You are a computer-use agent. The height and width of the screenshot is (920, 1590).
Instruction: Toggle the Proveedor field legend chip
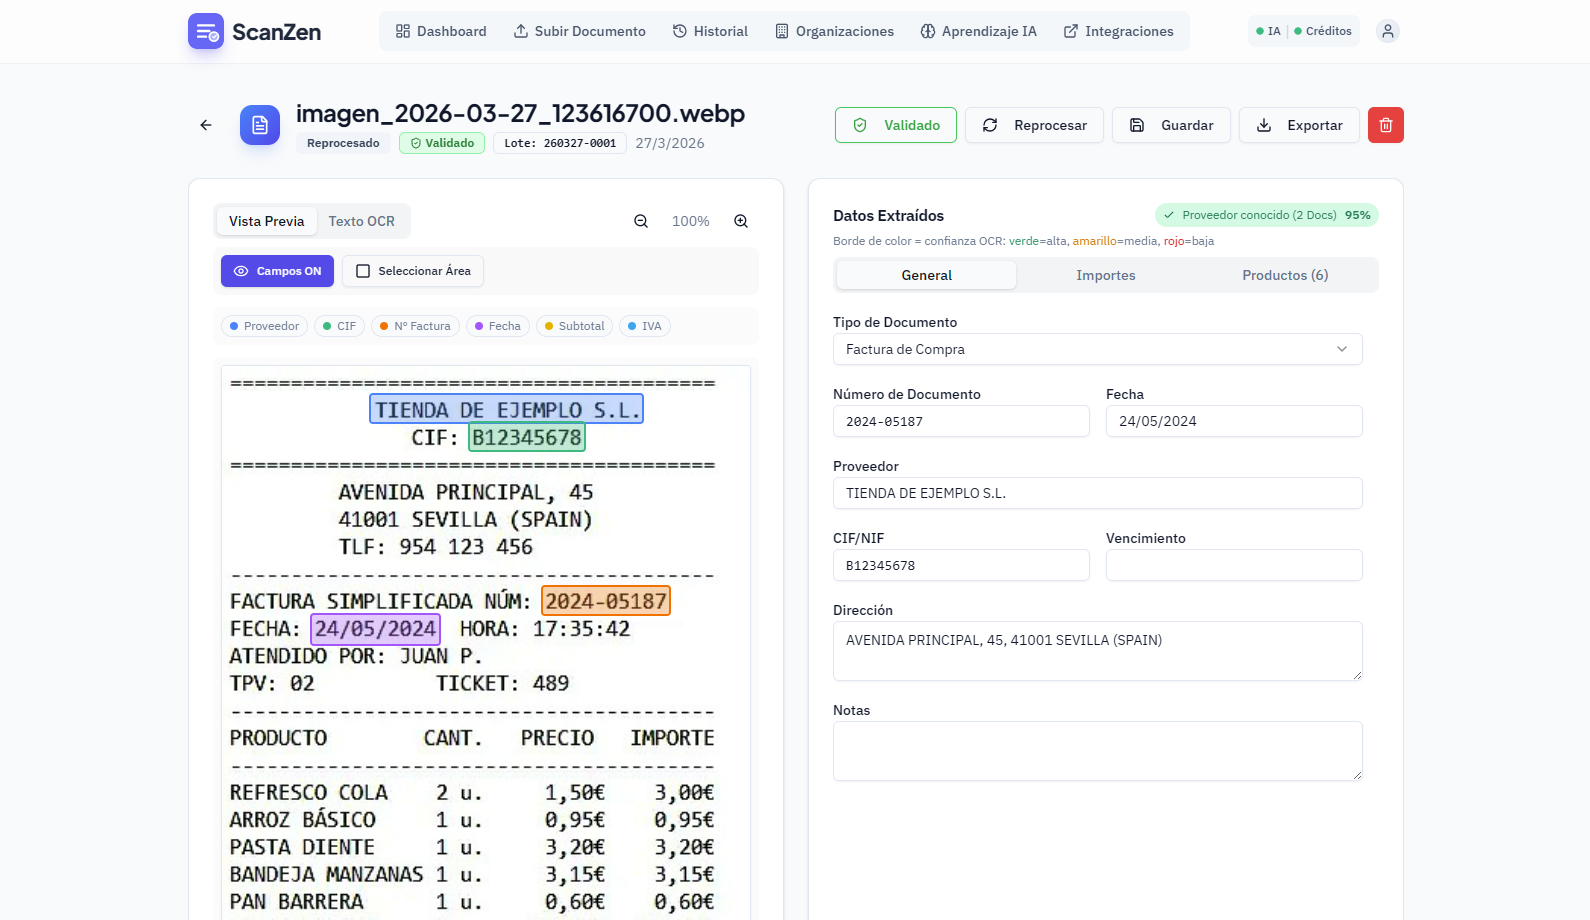pyautogui.click(x=264, y=326)
